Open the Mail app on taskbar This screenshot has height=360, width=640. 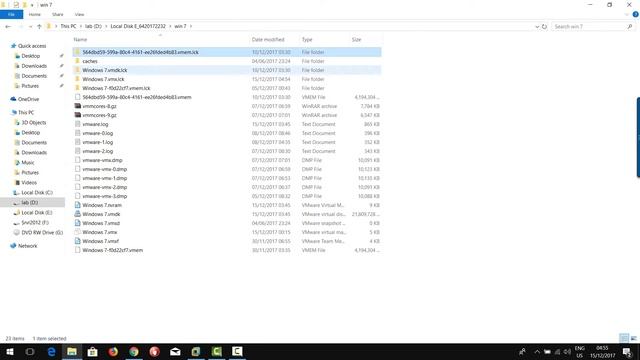(x=175, y=351)
